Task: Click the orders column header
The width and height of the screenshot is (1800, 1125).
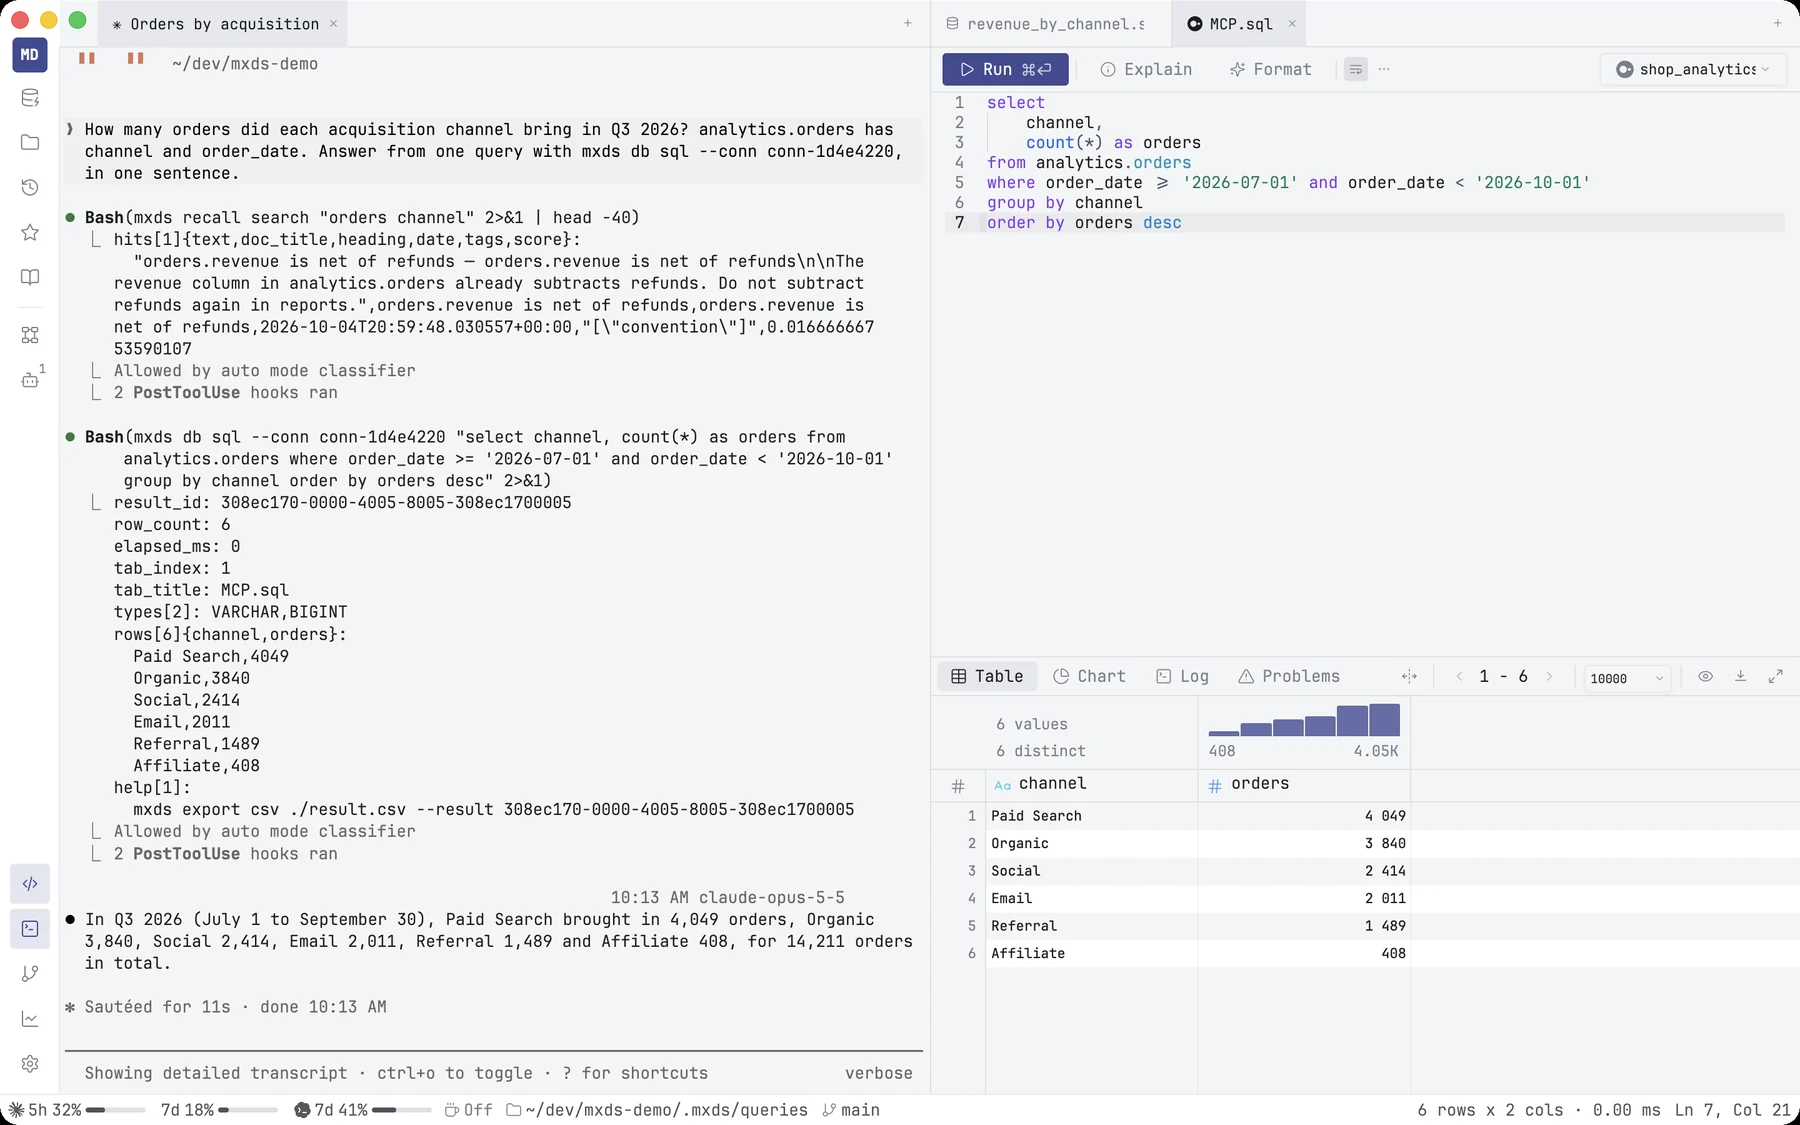Action: [x=1304, y=785]
